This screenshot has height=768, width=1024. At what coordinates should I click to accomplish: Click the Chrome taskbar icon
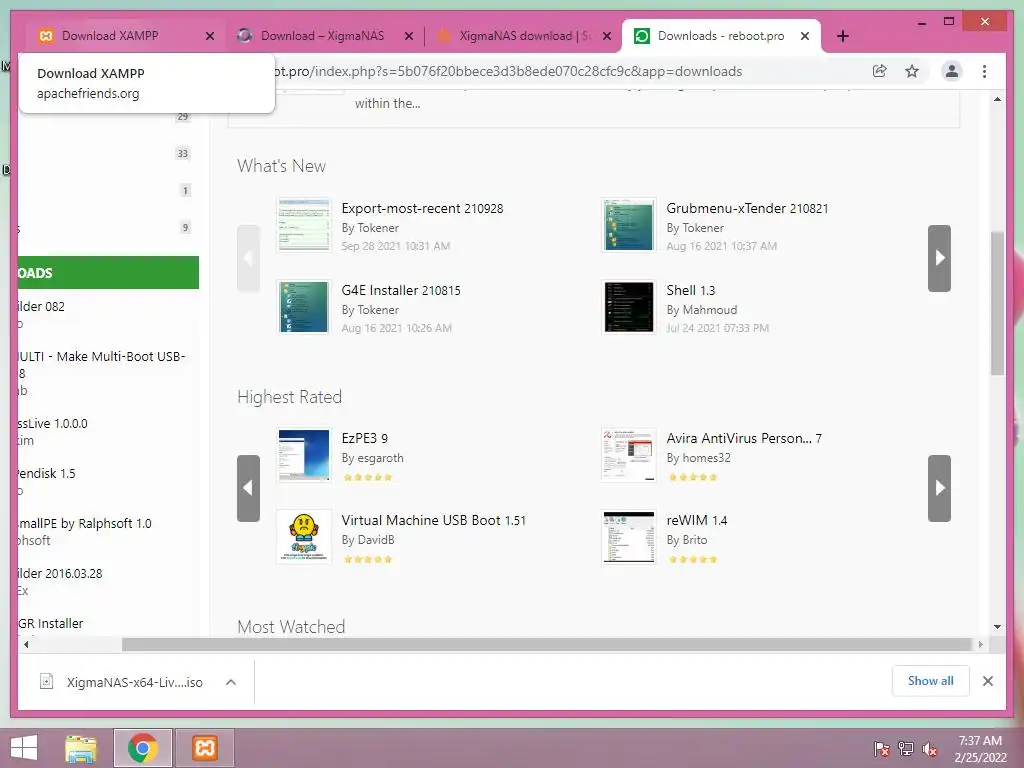143,748
